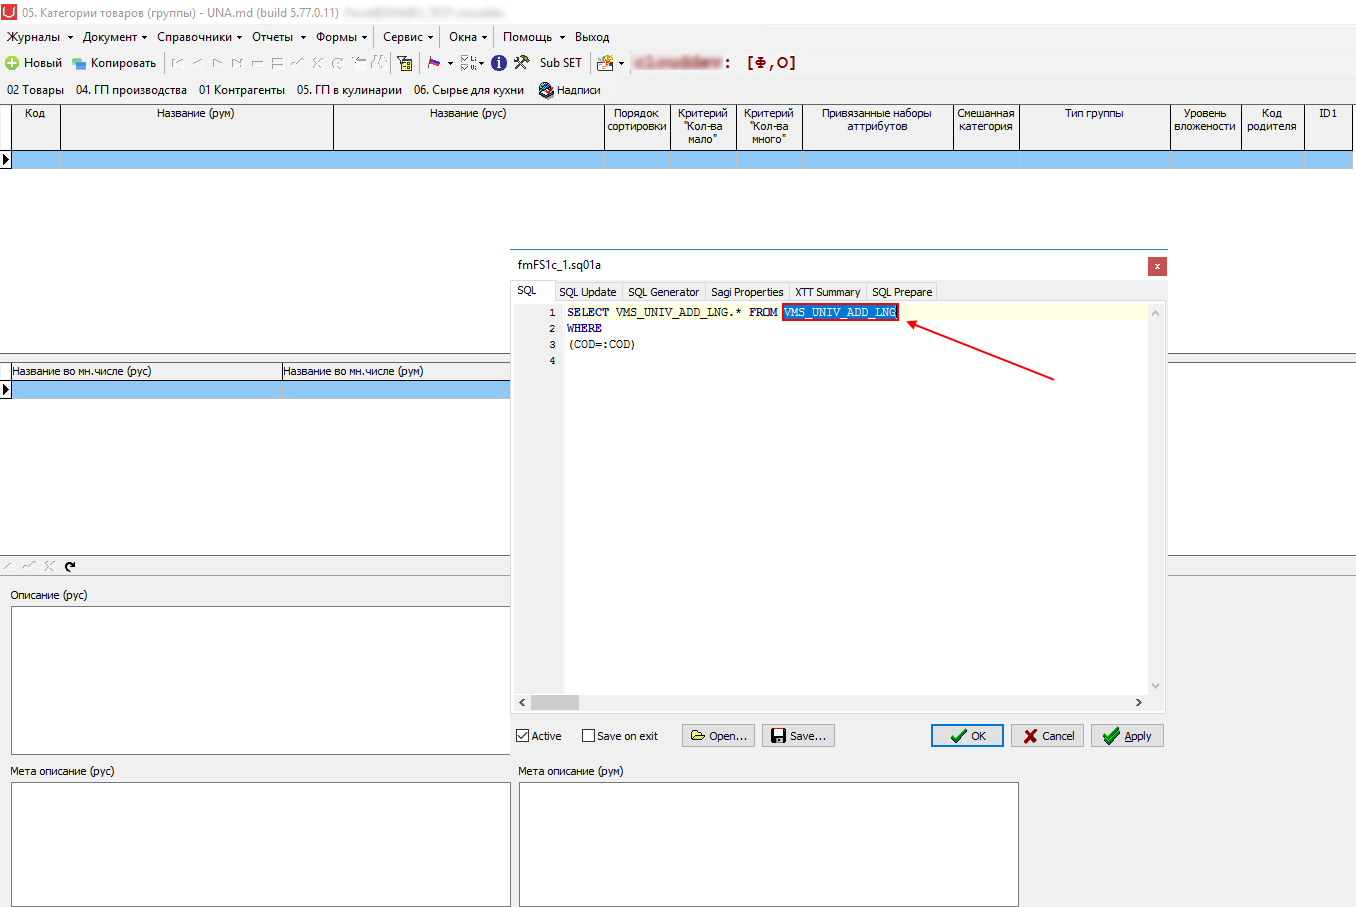Click the Копировать copy icon

coord(79,63)
